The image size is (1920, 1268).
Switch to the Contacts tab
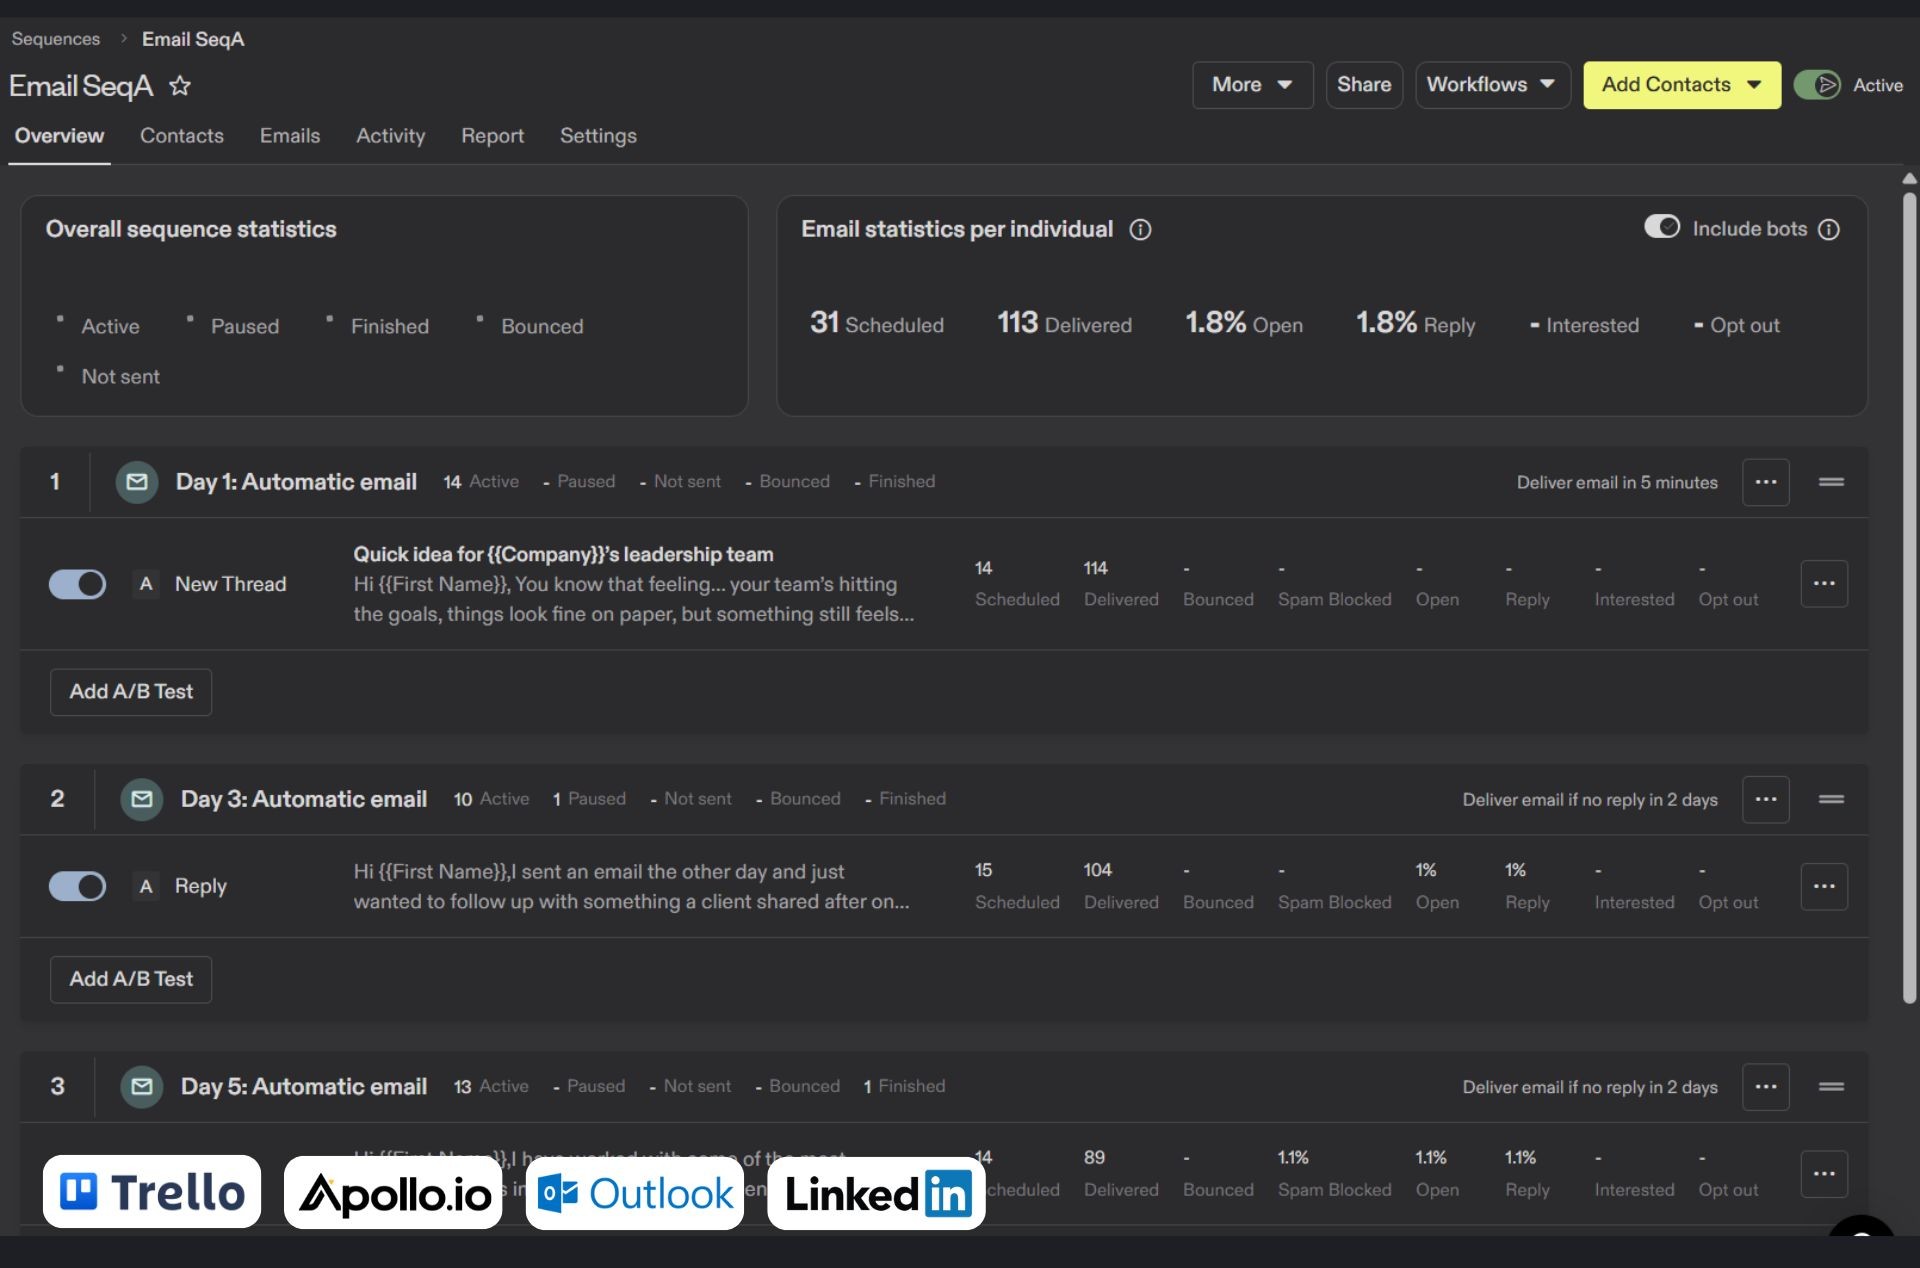coord(181,136)
